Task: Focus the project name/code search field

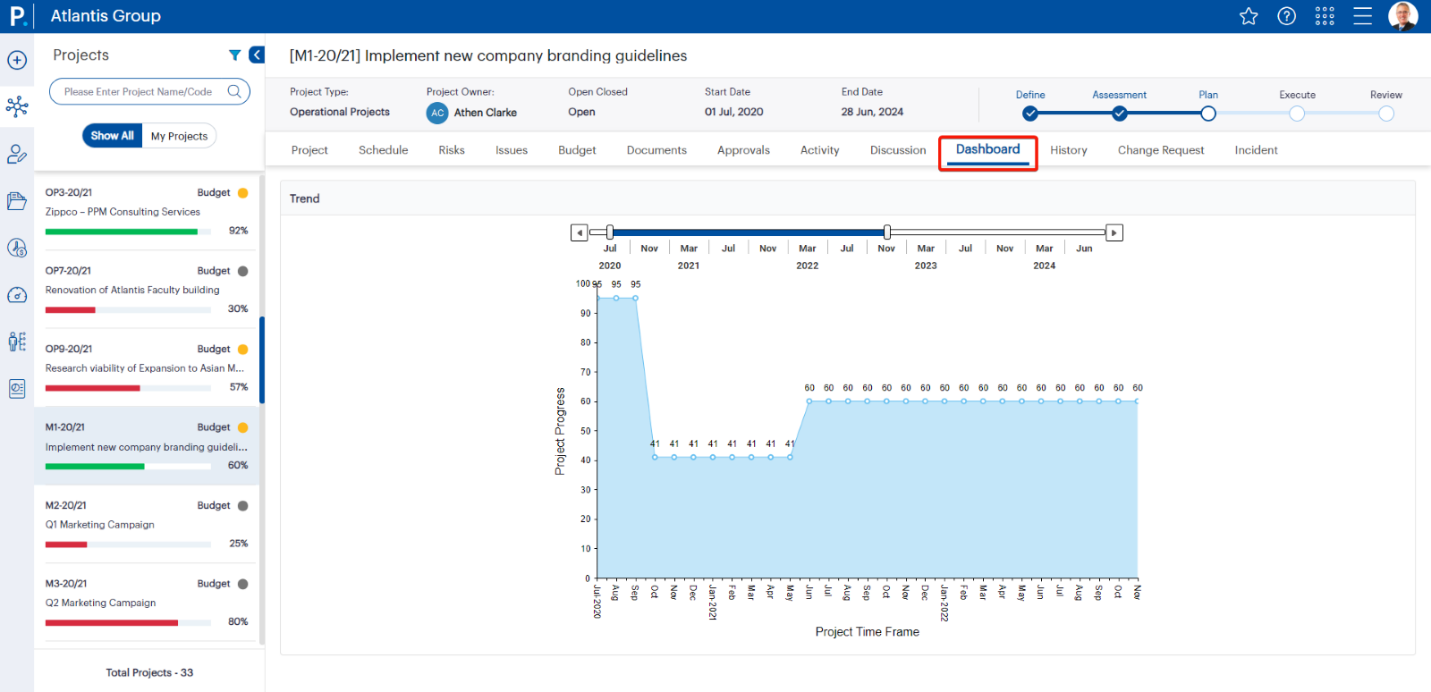Action: 150,91
